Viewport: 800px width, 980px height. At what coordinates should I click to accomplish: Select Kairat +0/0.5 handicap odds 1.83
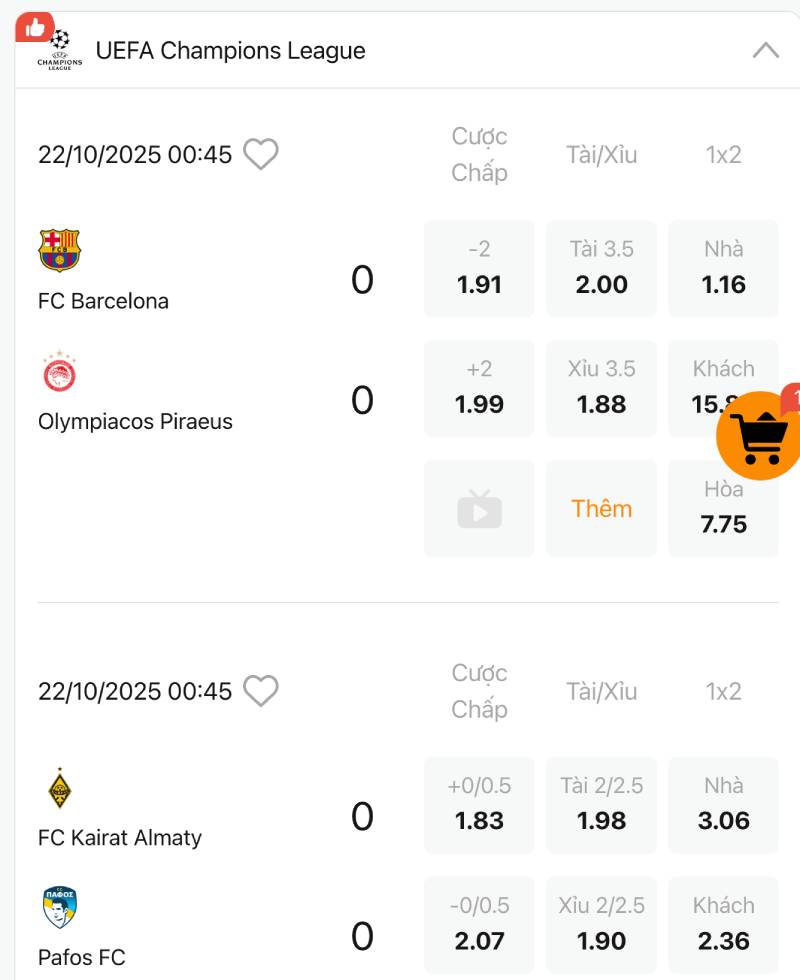tap(479, 804)
